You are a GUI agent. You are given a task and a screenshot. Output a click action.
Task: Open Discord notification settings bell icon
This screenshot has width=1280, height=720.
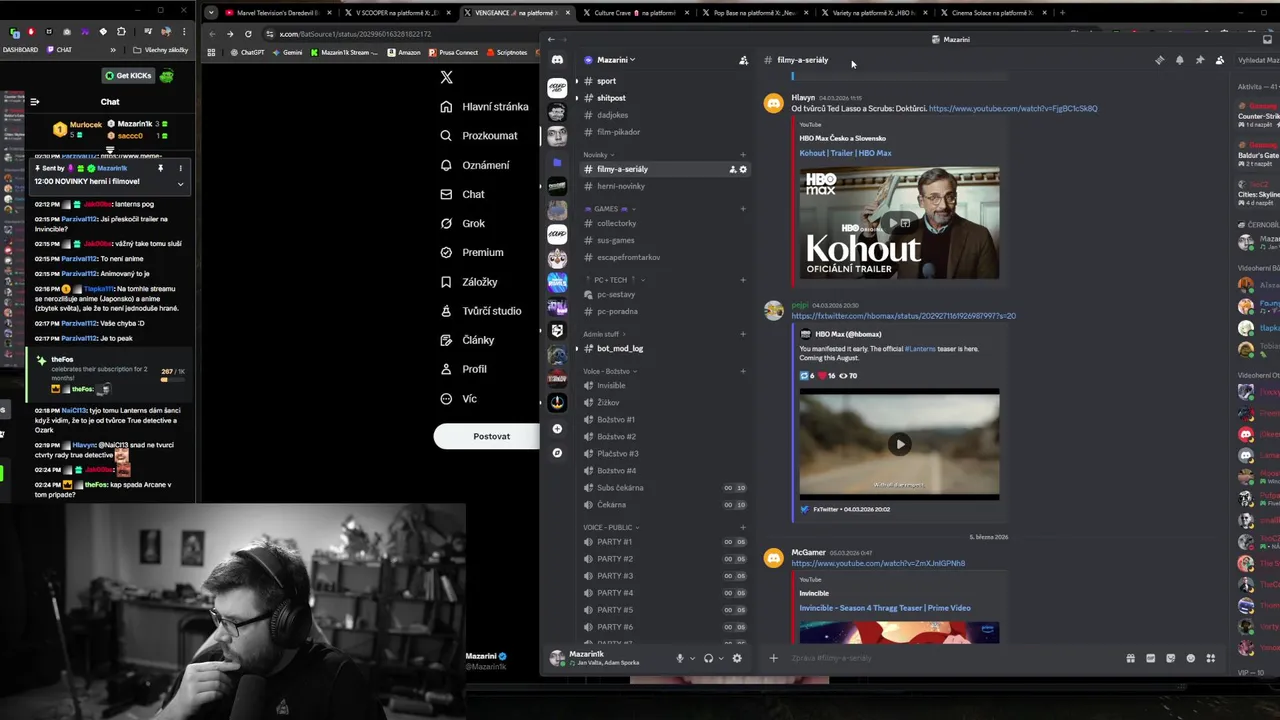[x=1179, y=60]
